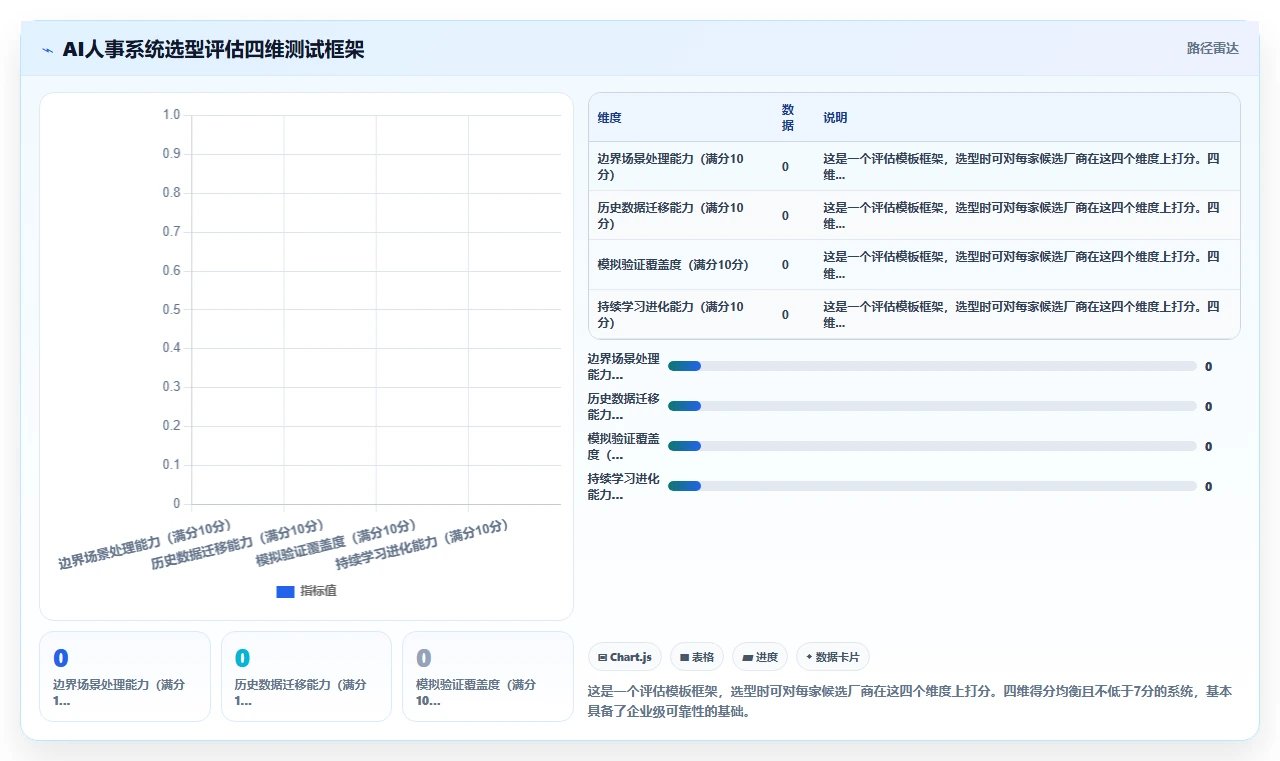Click chart axis label 模拟验证覆盖度（满分10分）
Viewport: 1280px width, 761px height.
[x=336, y=543]
